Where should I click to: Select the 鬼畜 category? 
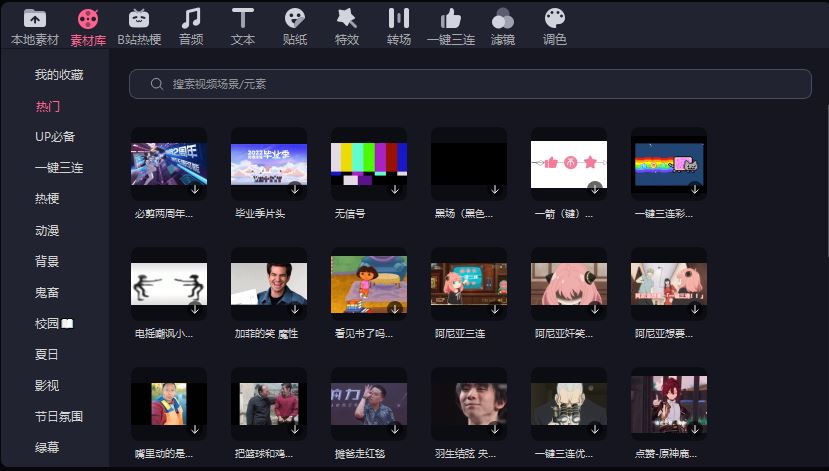(x=47, y=292)
